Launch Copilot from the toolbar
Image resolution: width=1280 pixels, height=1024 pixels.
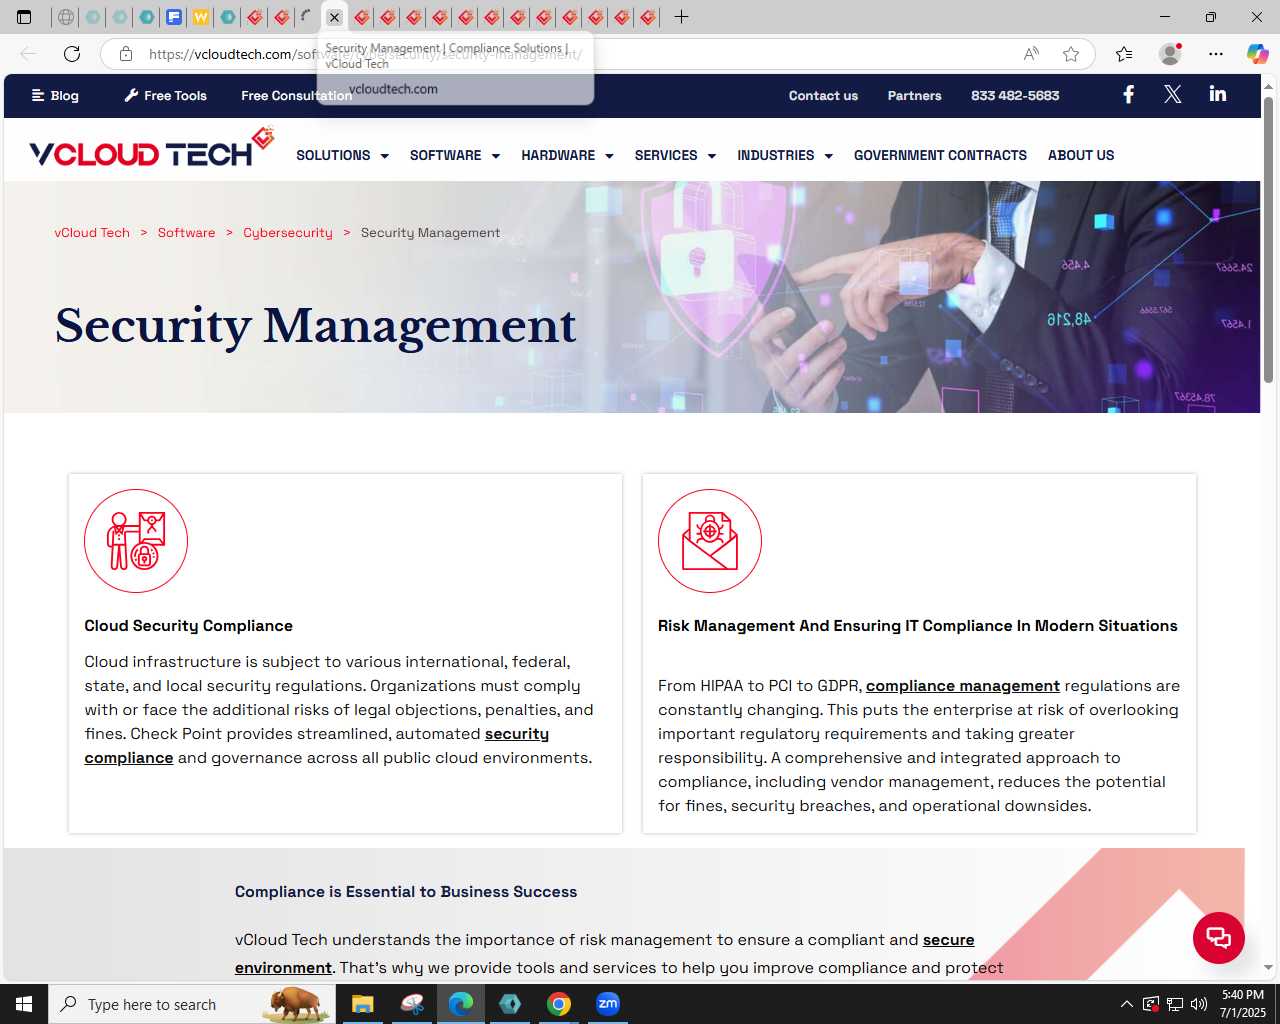[1257, 54]
